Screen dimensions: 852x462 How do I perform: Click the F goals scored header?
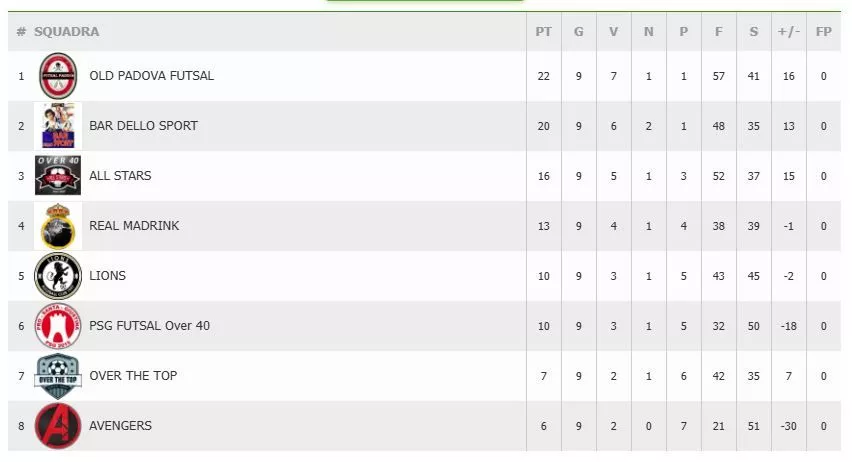tap(718, 32)
